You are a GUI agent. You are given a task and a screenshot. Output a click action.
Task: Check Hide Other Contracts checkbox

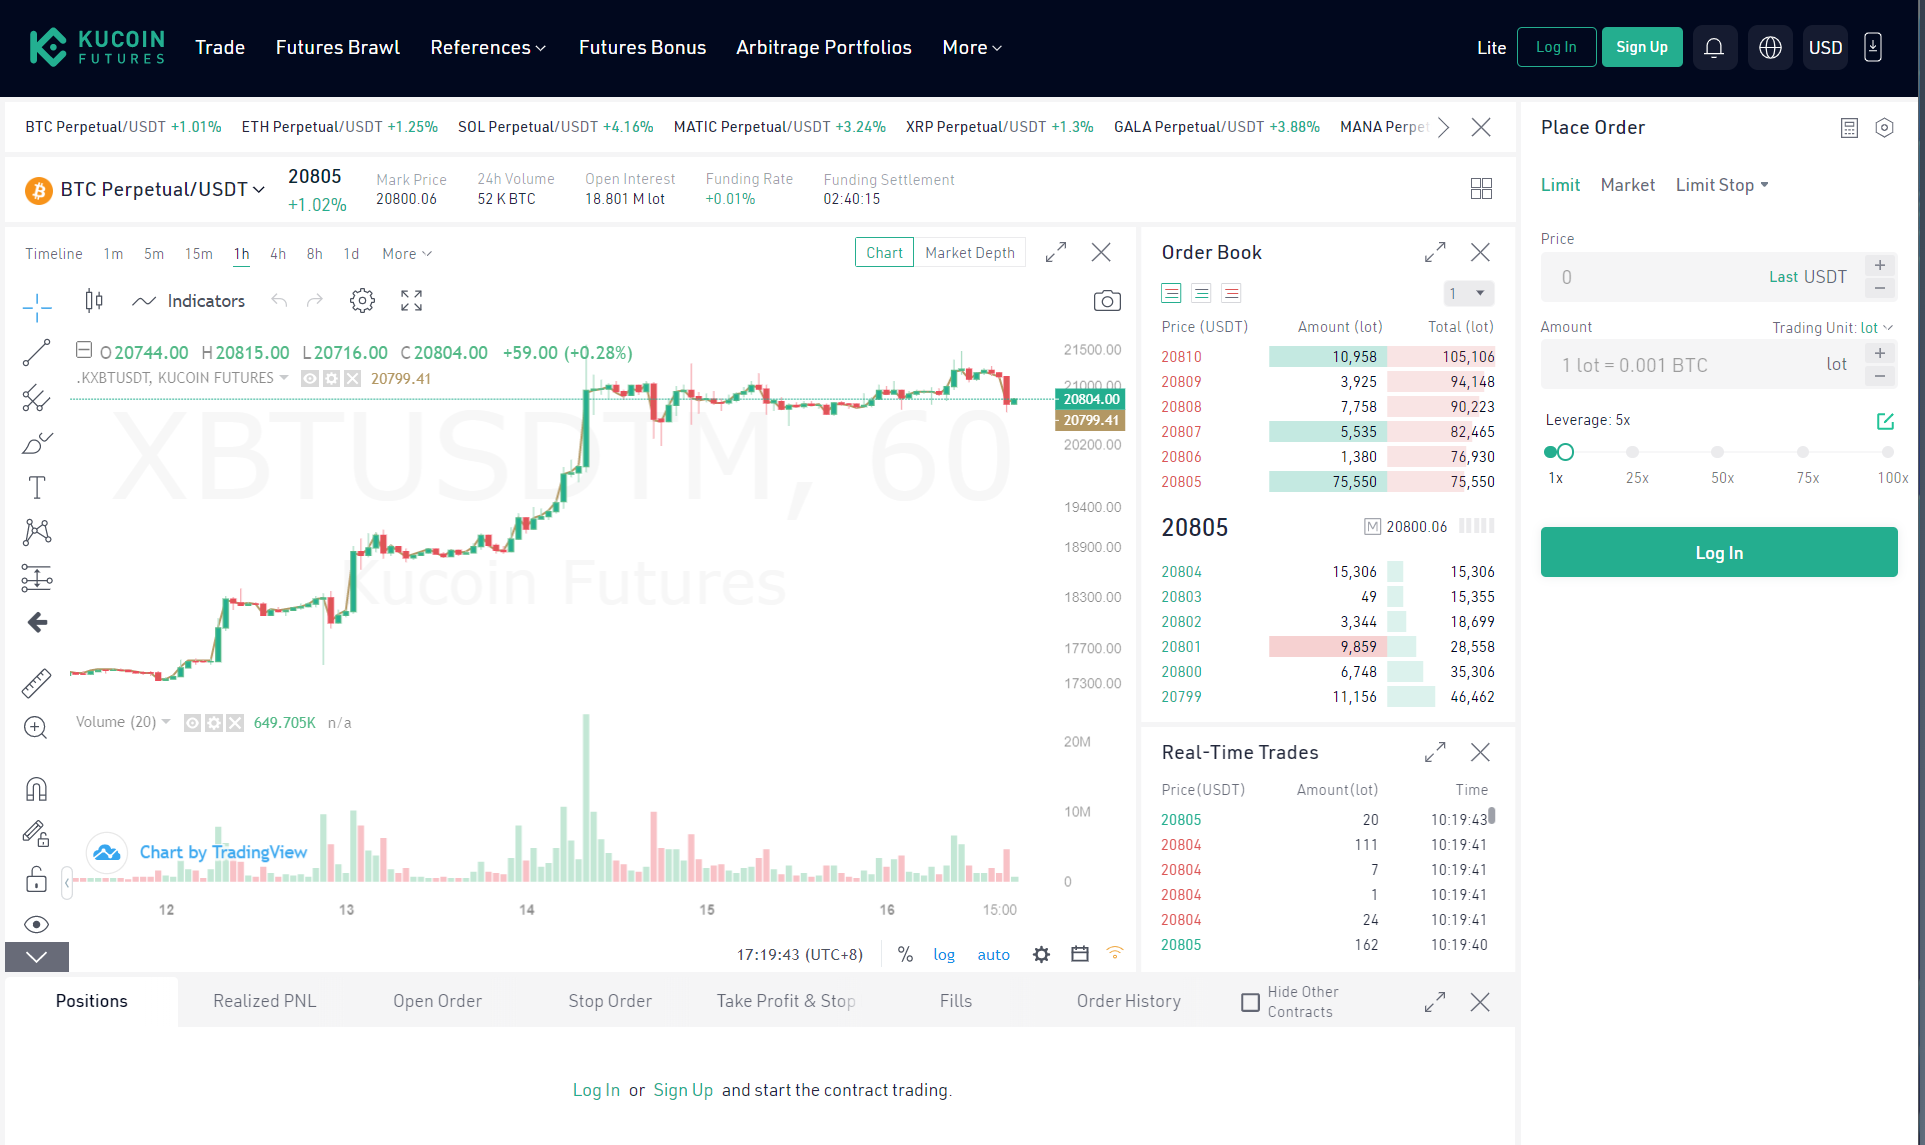1250,1002
